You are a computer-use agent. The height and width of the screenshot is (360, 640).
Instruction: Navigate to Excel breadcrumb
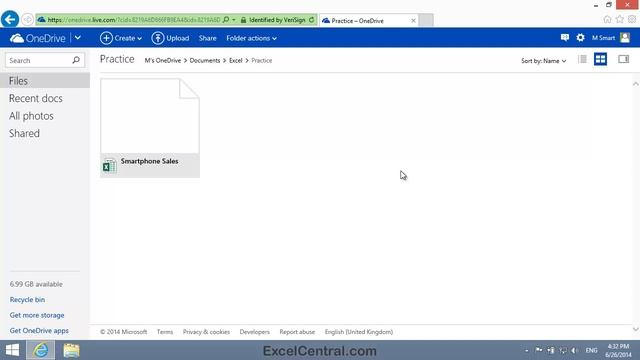[236, 60]
